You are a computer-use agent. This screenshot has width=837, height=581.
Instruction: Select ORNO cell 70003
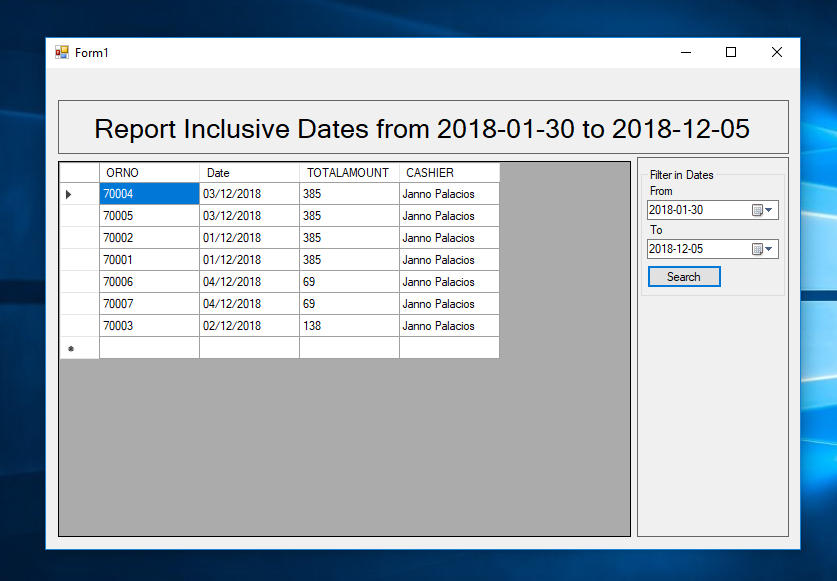(x=149, y=325)
